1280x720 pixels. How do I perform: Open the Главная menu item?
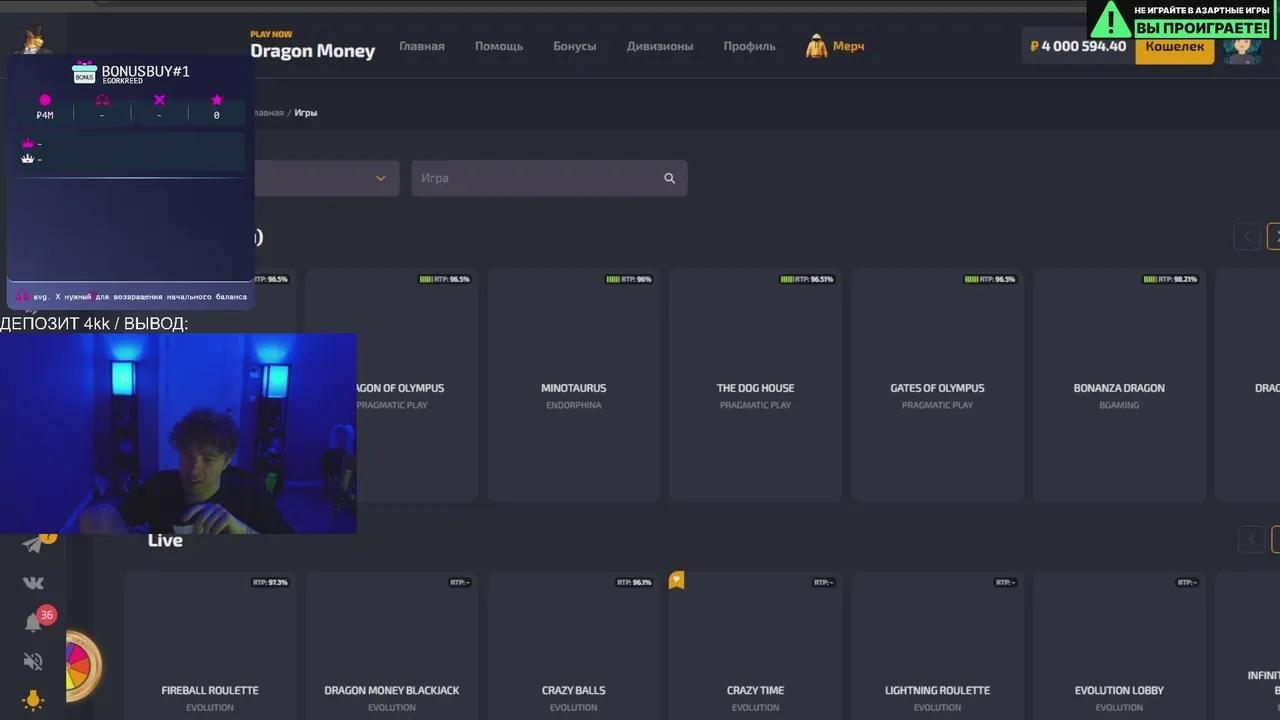pyautogui.click(x=422, y=46)
